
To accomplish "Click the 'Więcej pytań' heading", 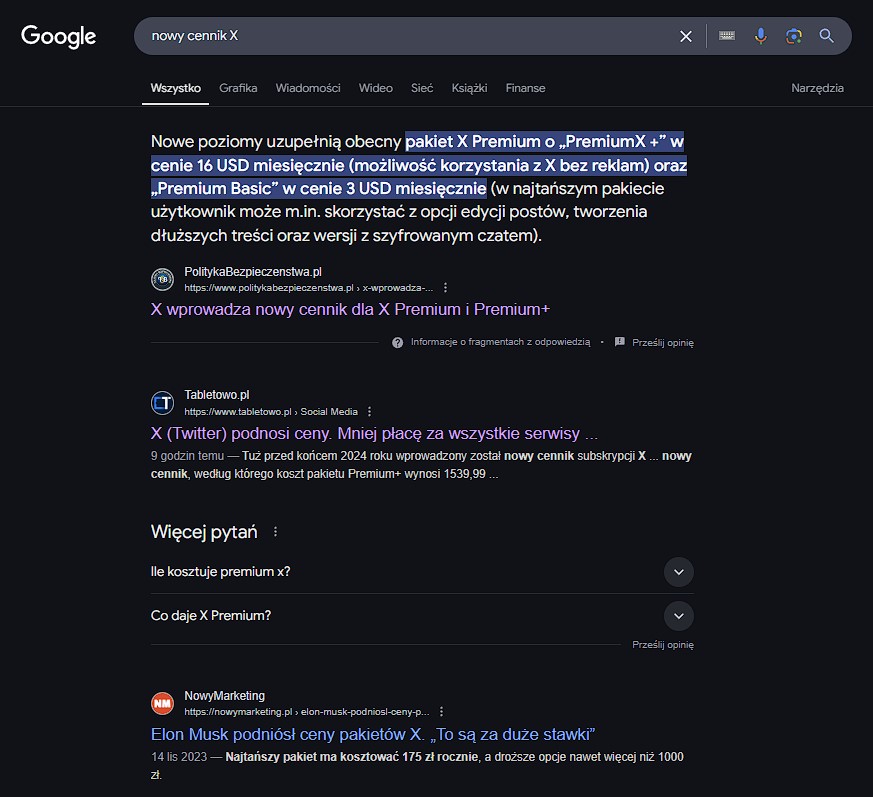I will click(x=204, y=532).
